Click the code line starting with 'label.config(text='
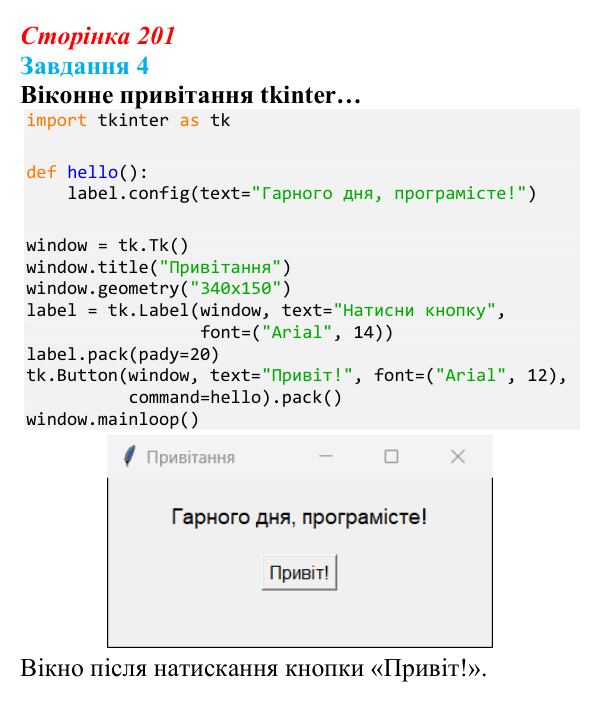 [x=301, y=193]
